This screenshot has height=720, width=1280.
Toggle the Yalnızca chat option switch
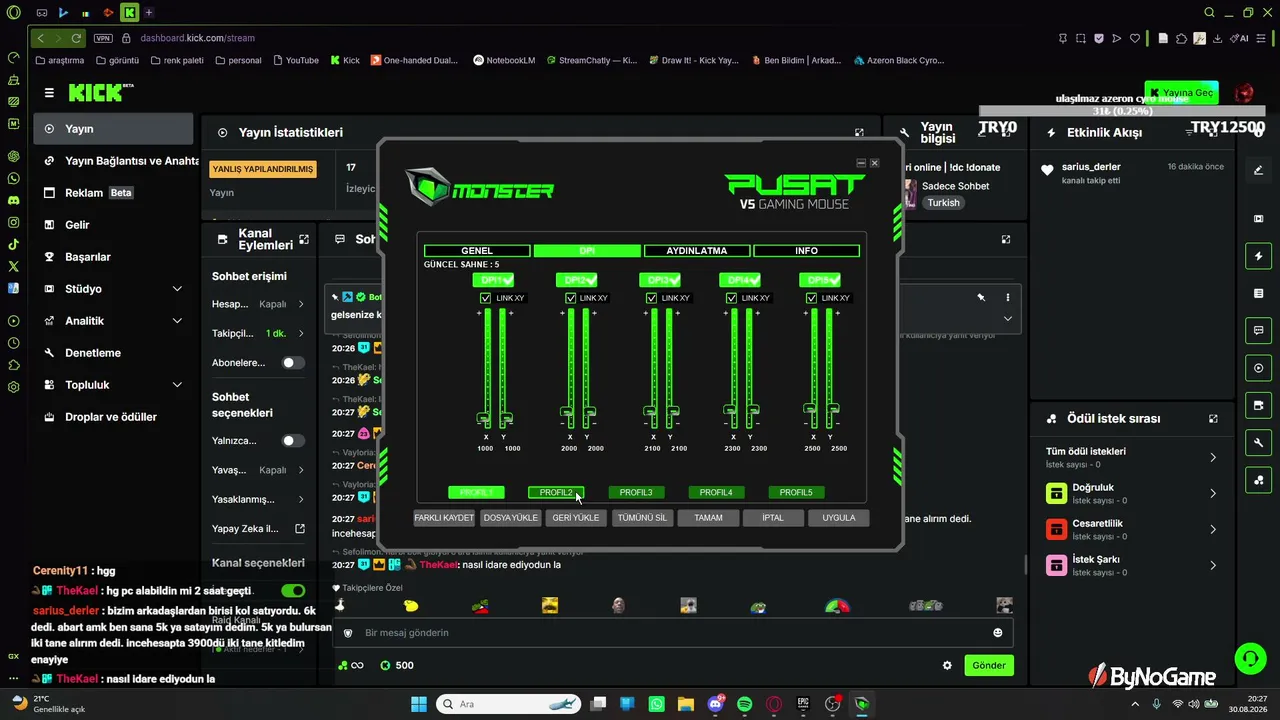coord(293,441)
